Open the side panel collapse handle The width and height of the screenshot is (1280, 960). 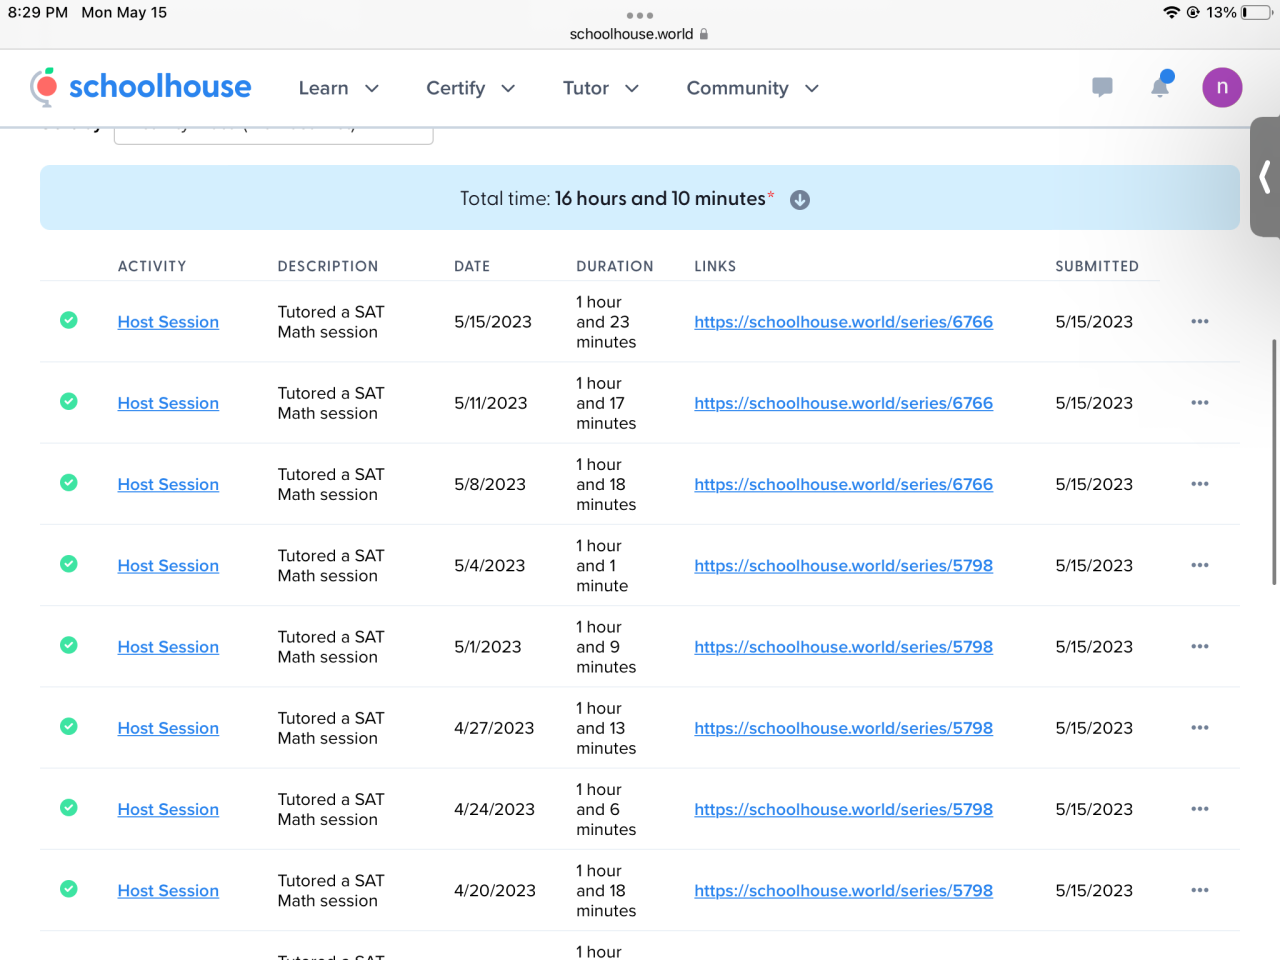click(1265, 177)
